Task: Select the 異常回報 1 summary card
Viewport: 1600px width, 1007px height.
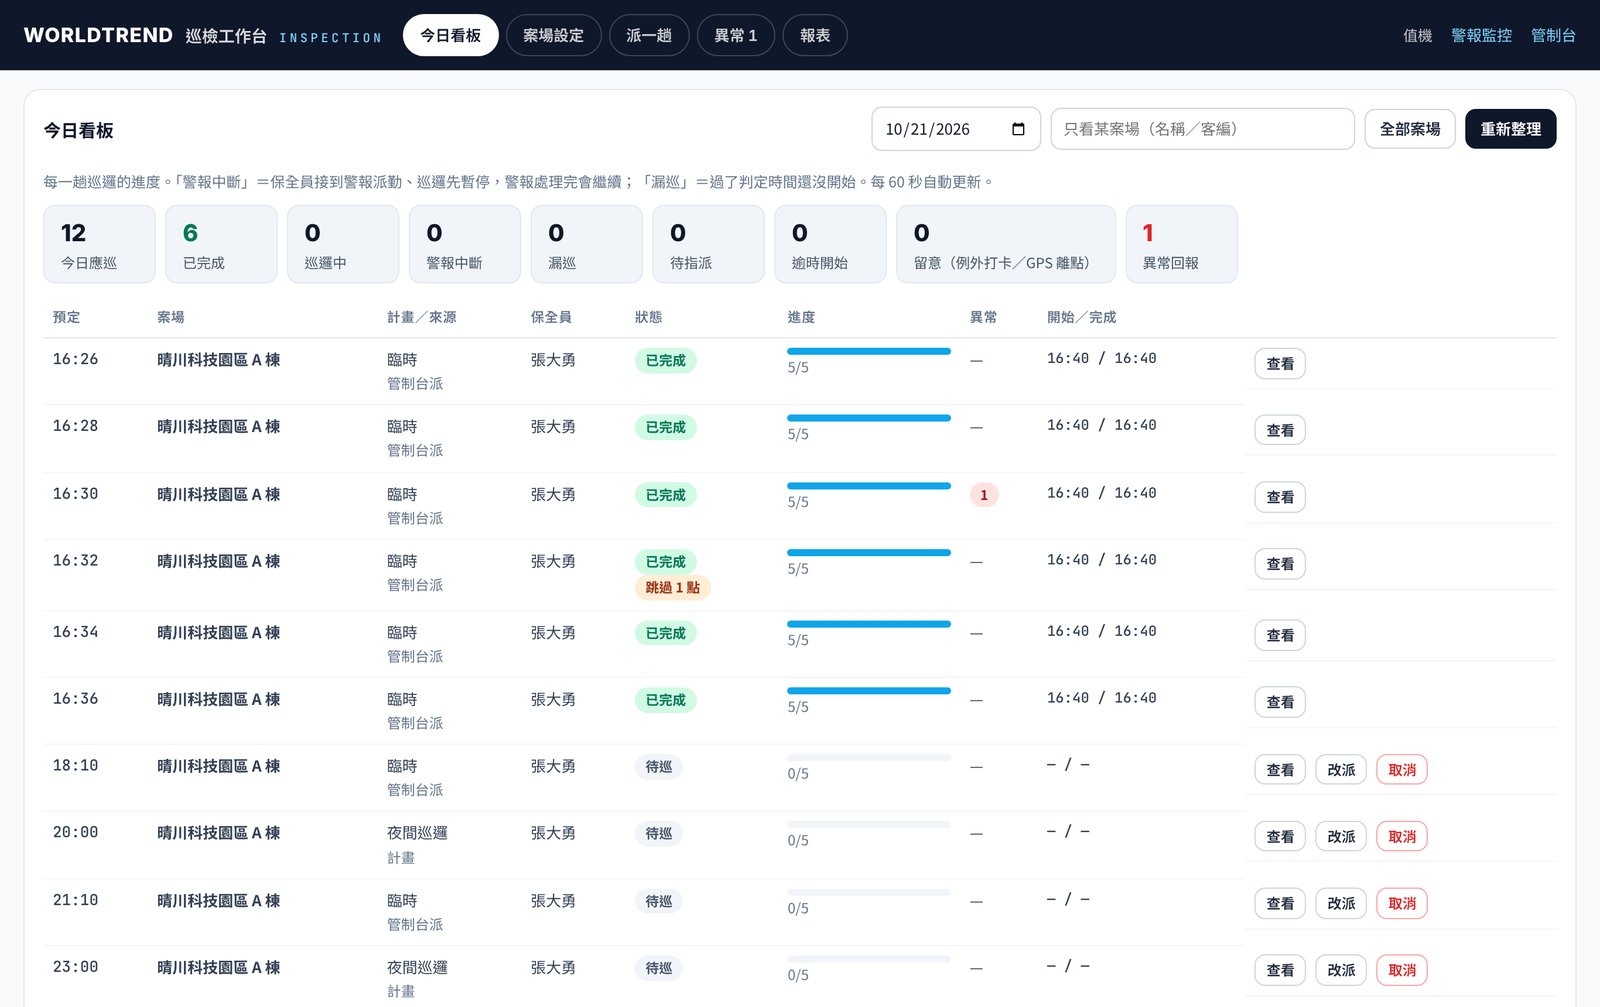Action: 1182,244
